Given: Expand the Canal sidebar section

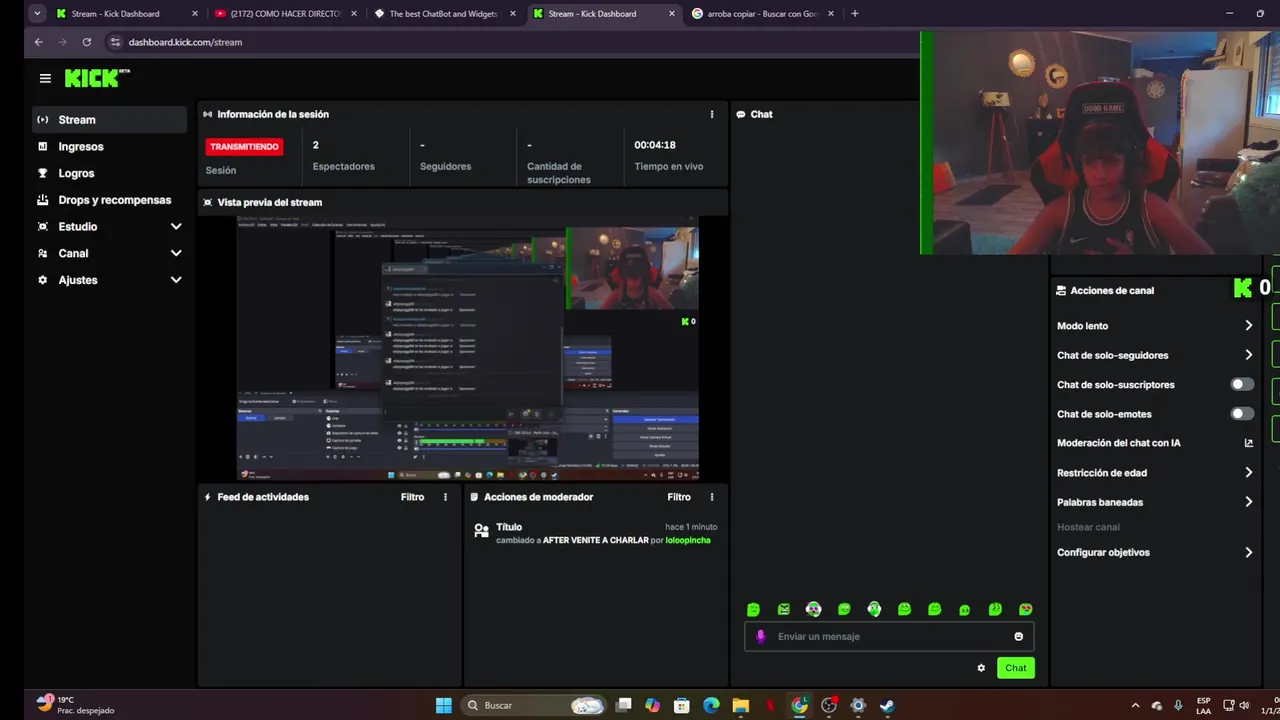Looking at the screenshot, I should (109, 254).
